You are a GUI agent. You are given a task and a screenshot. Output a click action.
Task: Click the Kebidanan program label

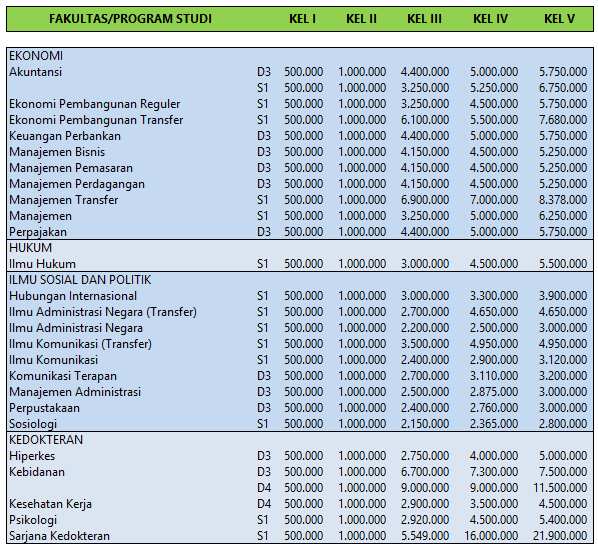coord(37,472)
